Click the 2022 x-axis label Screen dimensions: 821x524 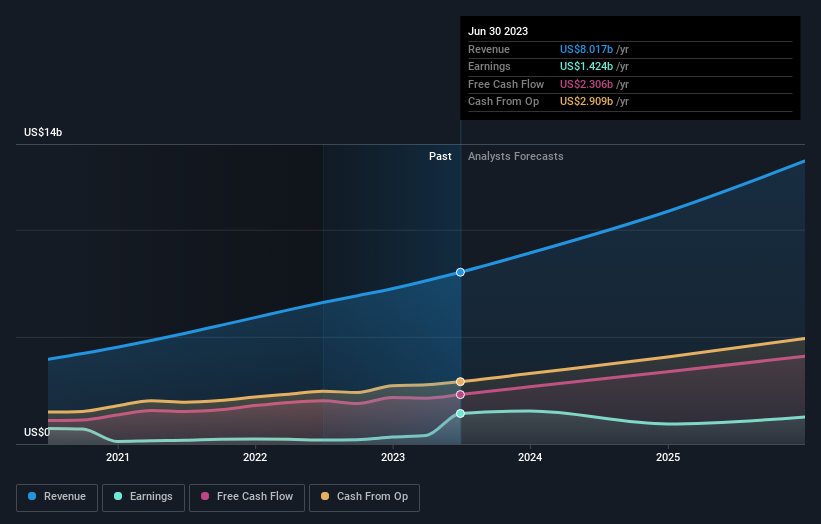pos(255,457)
